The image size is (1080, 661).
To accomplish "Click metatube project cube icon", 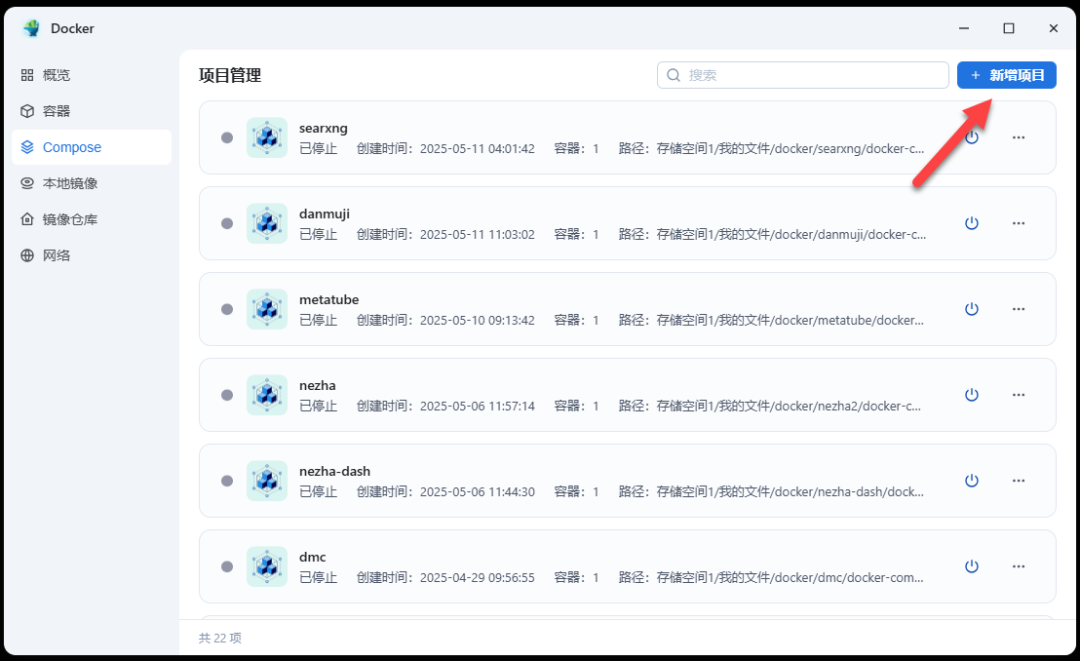I will click(267, 309).
